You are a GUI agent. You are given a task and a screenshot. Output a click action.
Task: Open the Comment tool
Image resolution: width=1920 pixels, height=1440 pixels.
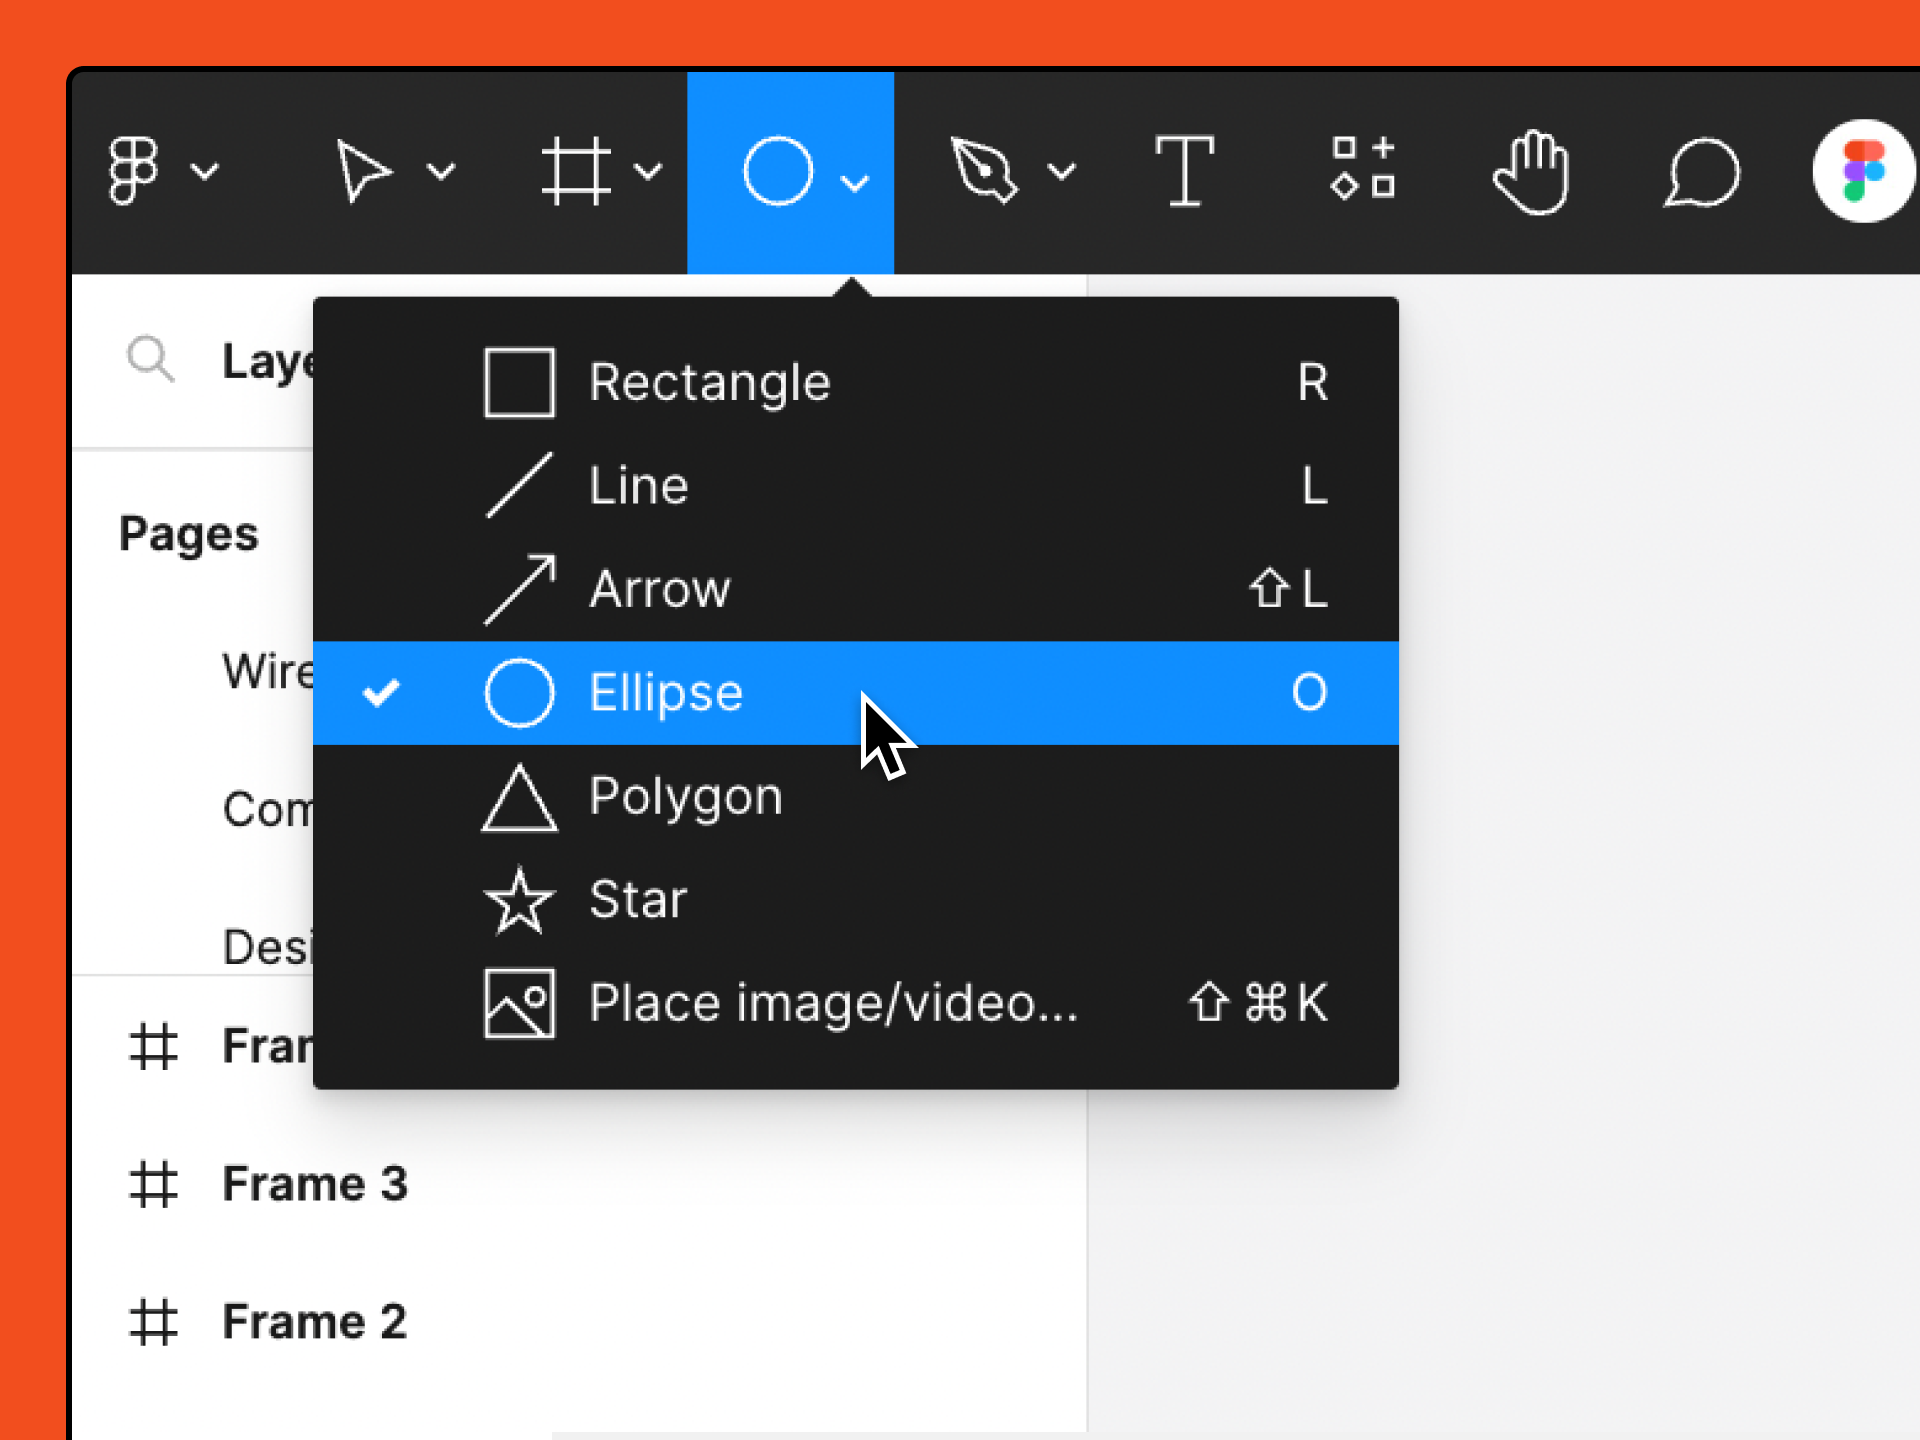click(1700, 170)
